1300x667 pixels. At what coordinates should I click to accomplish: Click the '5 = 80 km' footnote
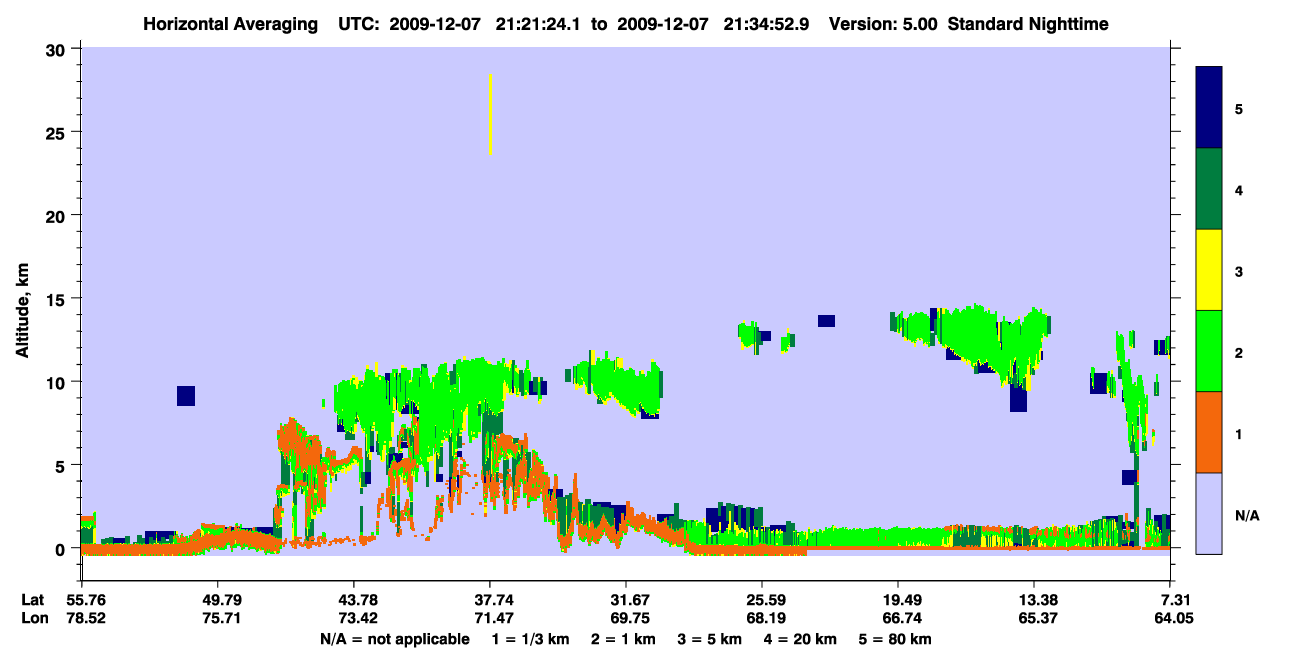[894, 639]
